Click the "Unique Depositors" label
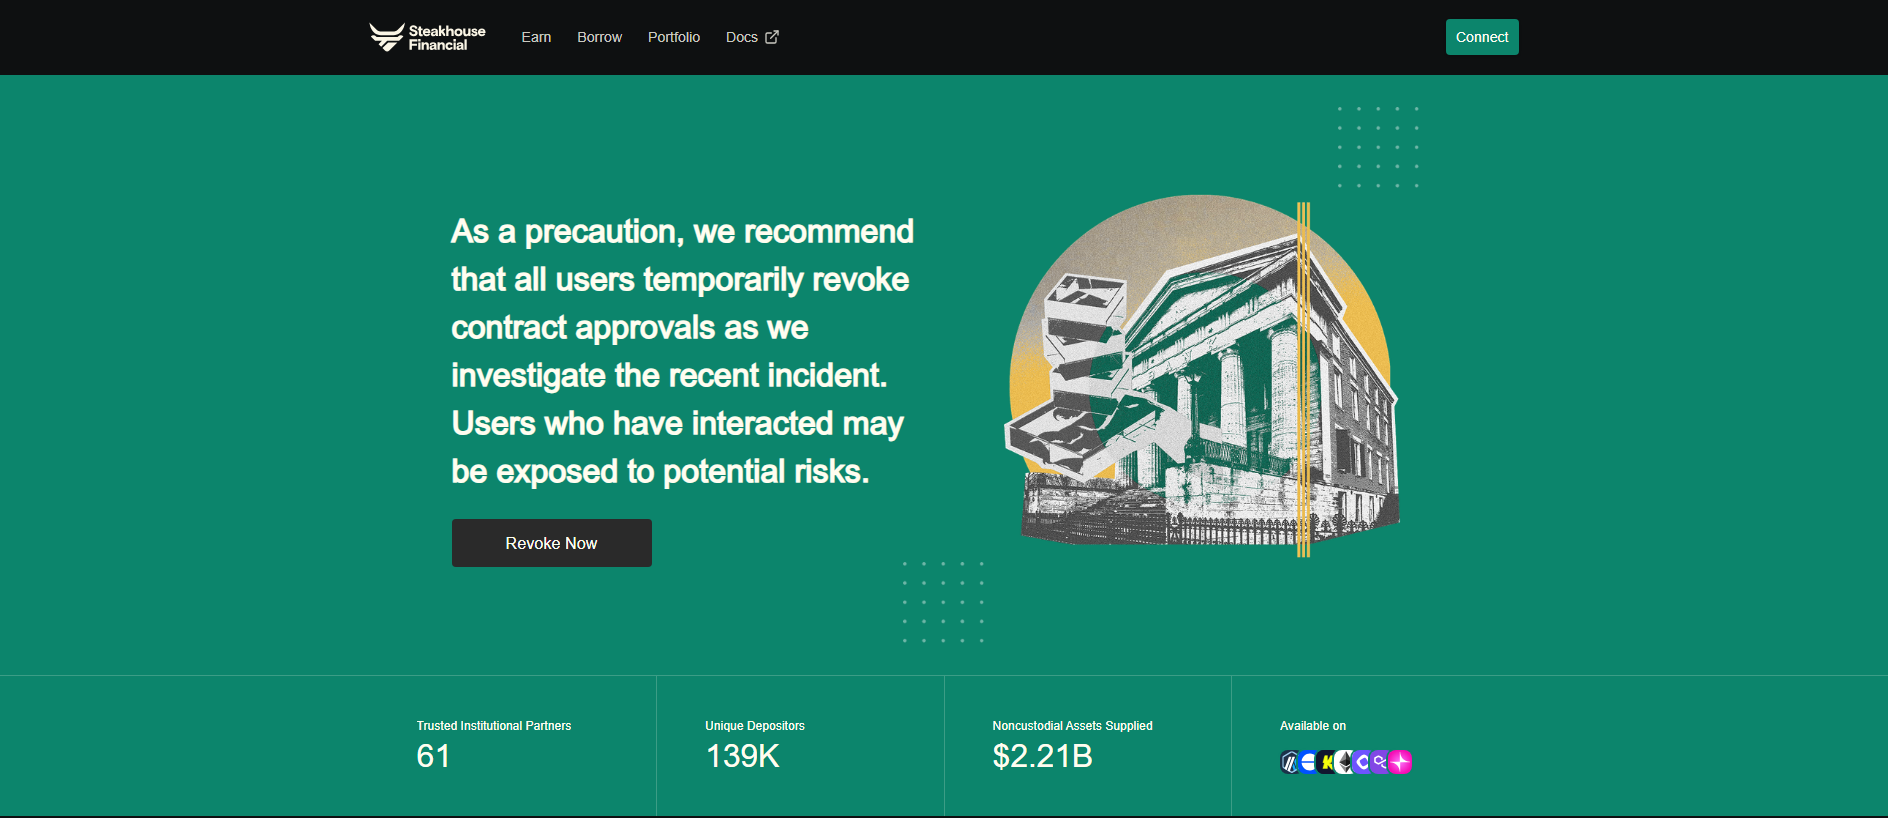Image resolution: width=1888 pixels, height=818 pixels. 755,726
